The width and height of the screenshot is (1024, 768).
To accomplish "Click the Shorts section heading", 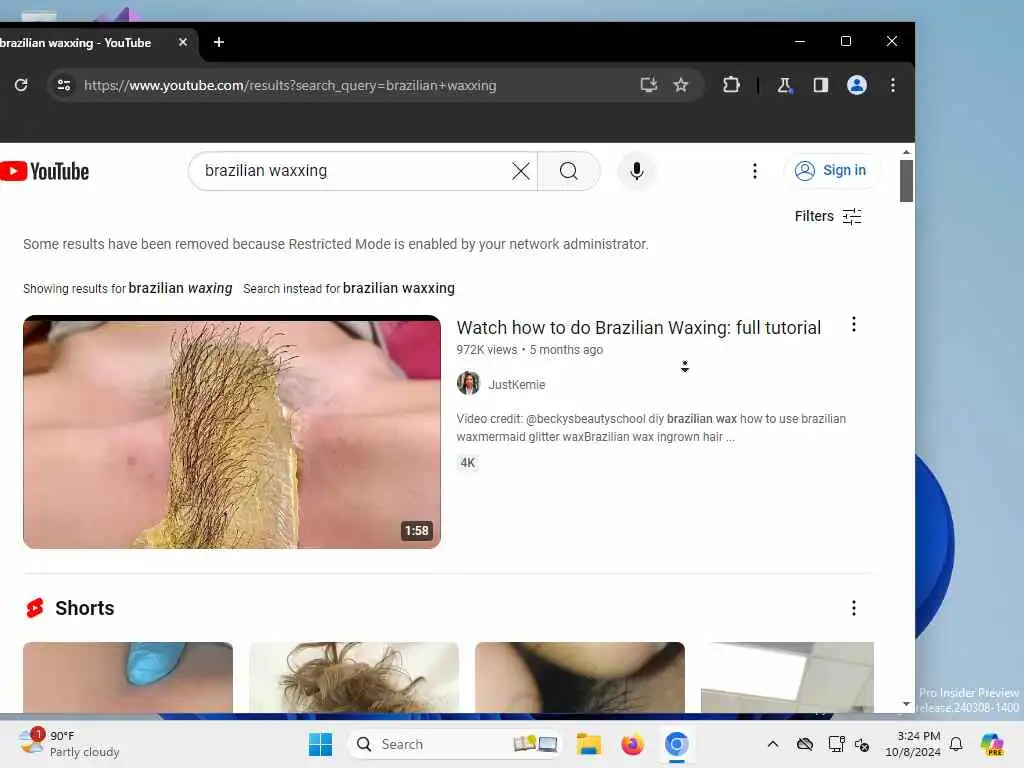I will point(84,608).
